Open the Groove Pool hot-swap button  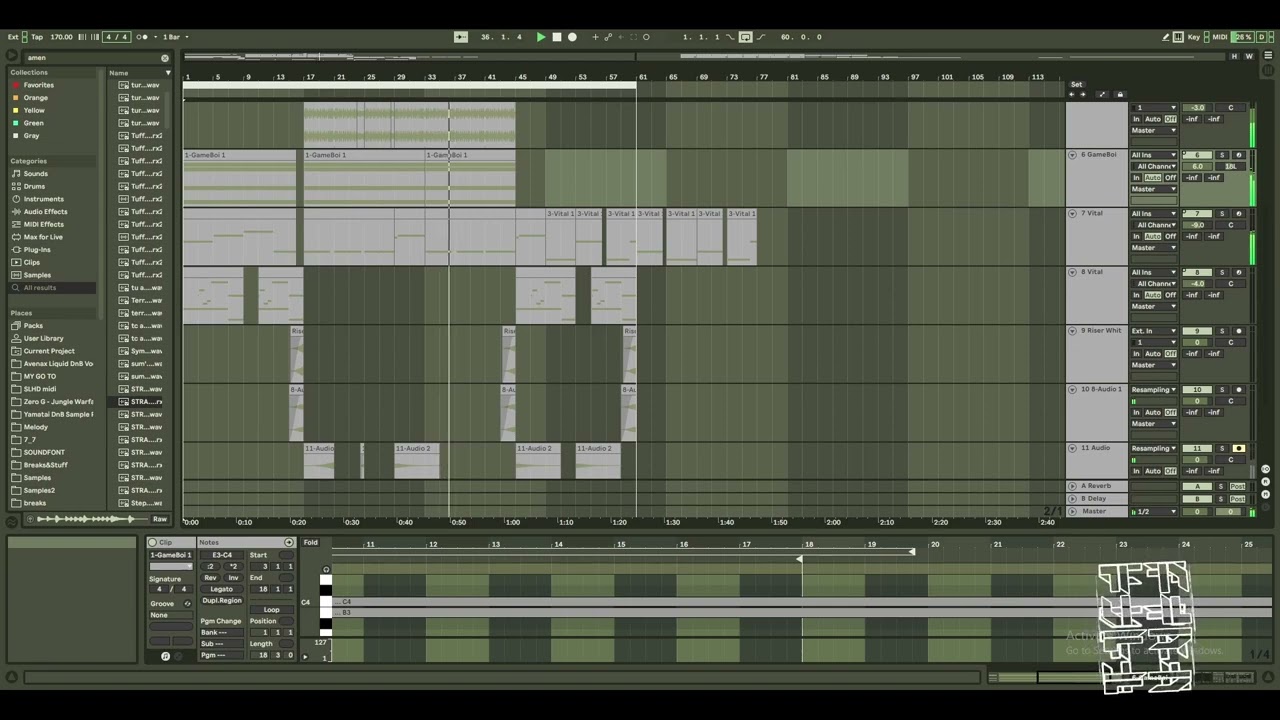coord(187,604)
